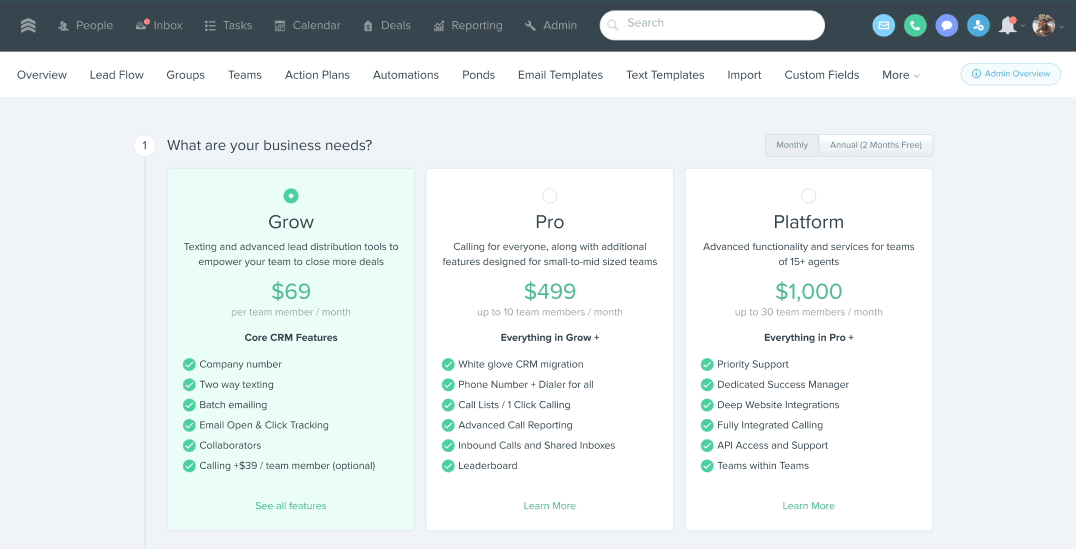The width and height of the screenshot is (1076, 549).
Task: Click the green phone call icon
Action: [x=915, y=26]
